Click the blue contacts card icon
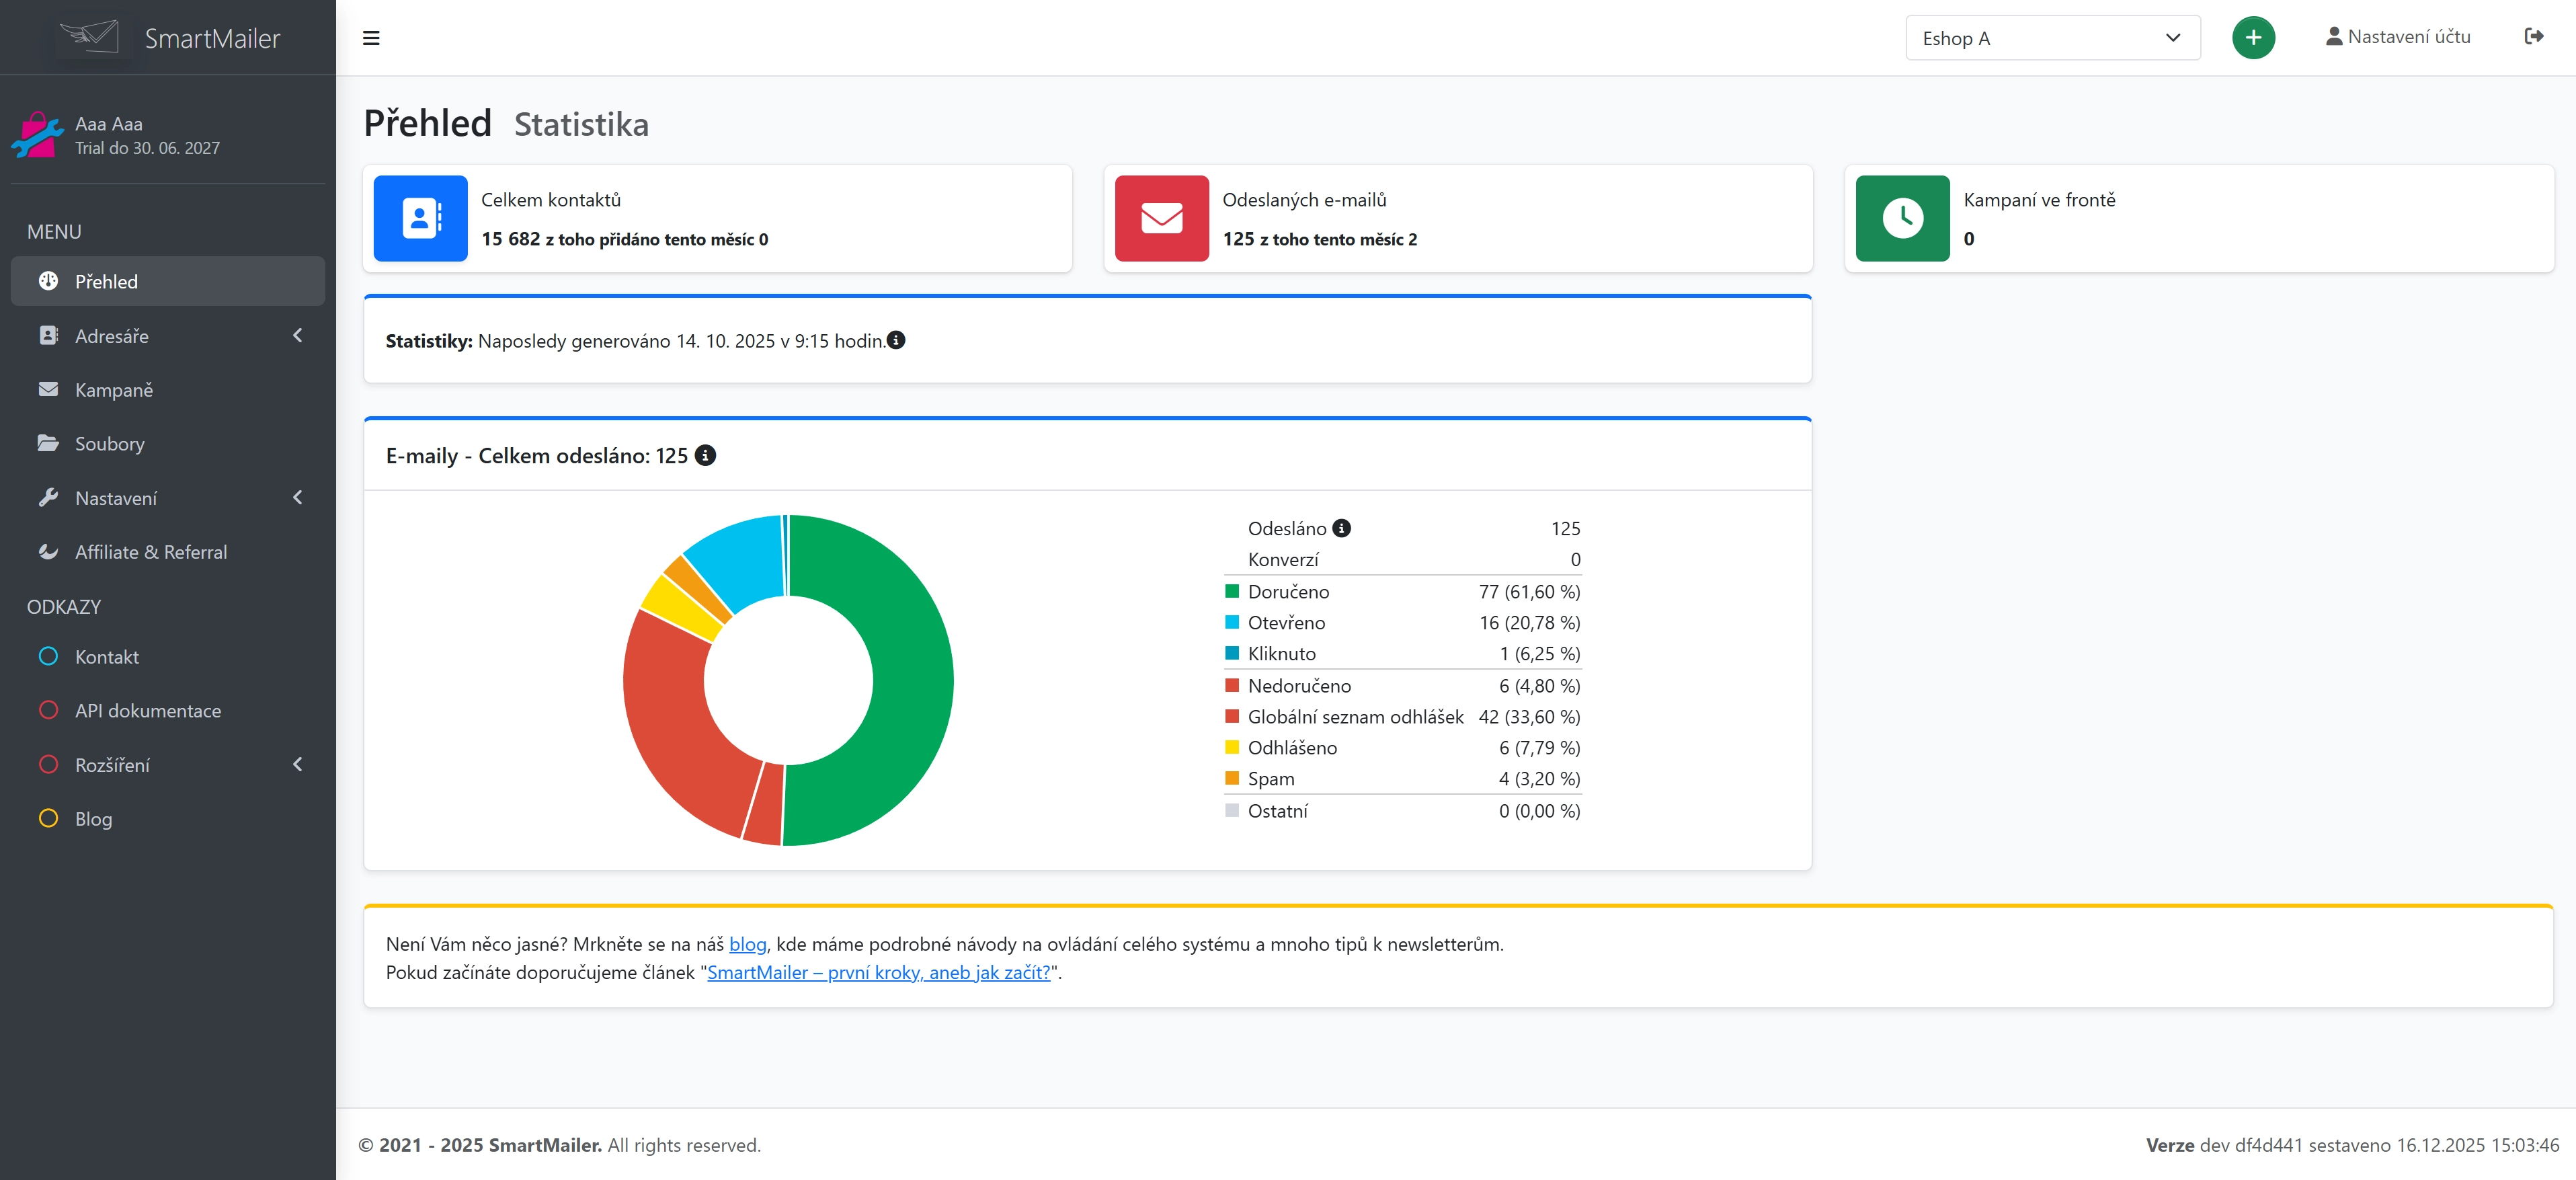 tap(420, 218)
